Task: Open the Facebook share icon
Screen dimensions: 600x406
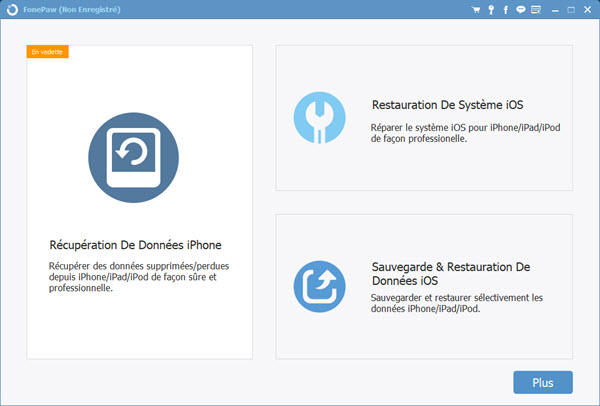Action: [506, 10]
